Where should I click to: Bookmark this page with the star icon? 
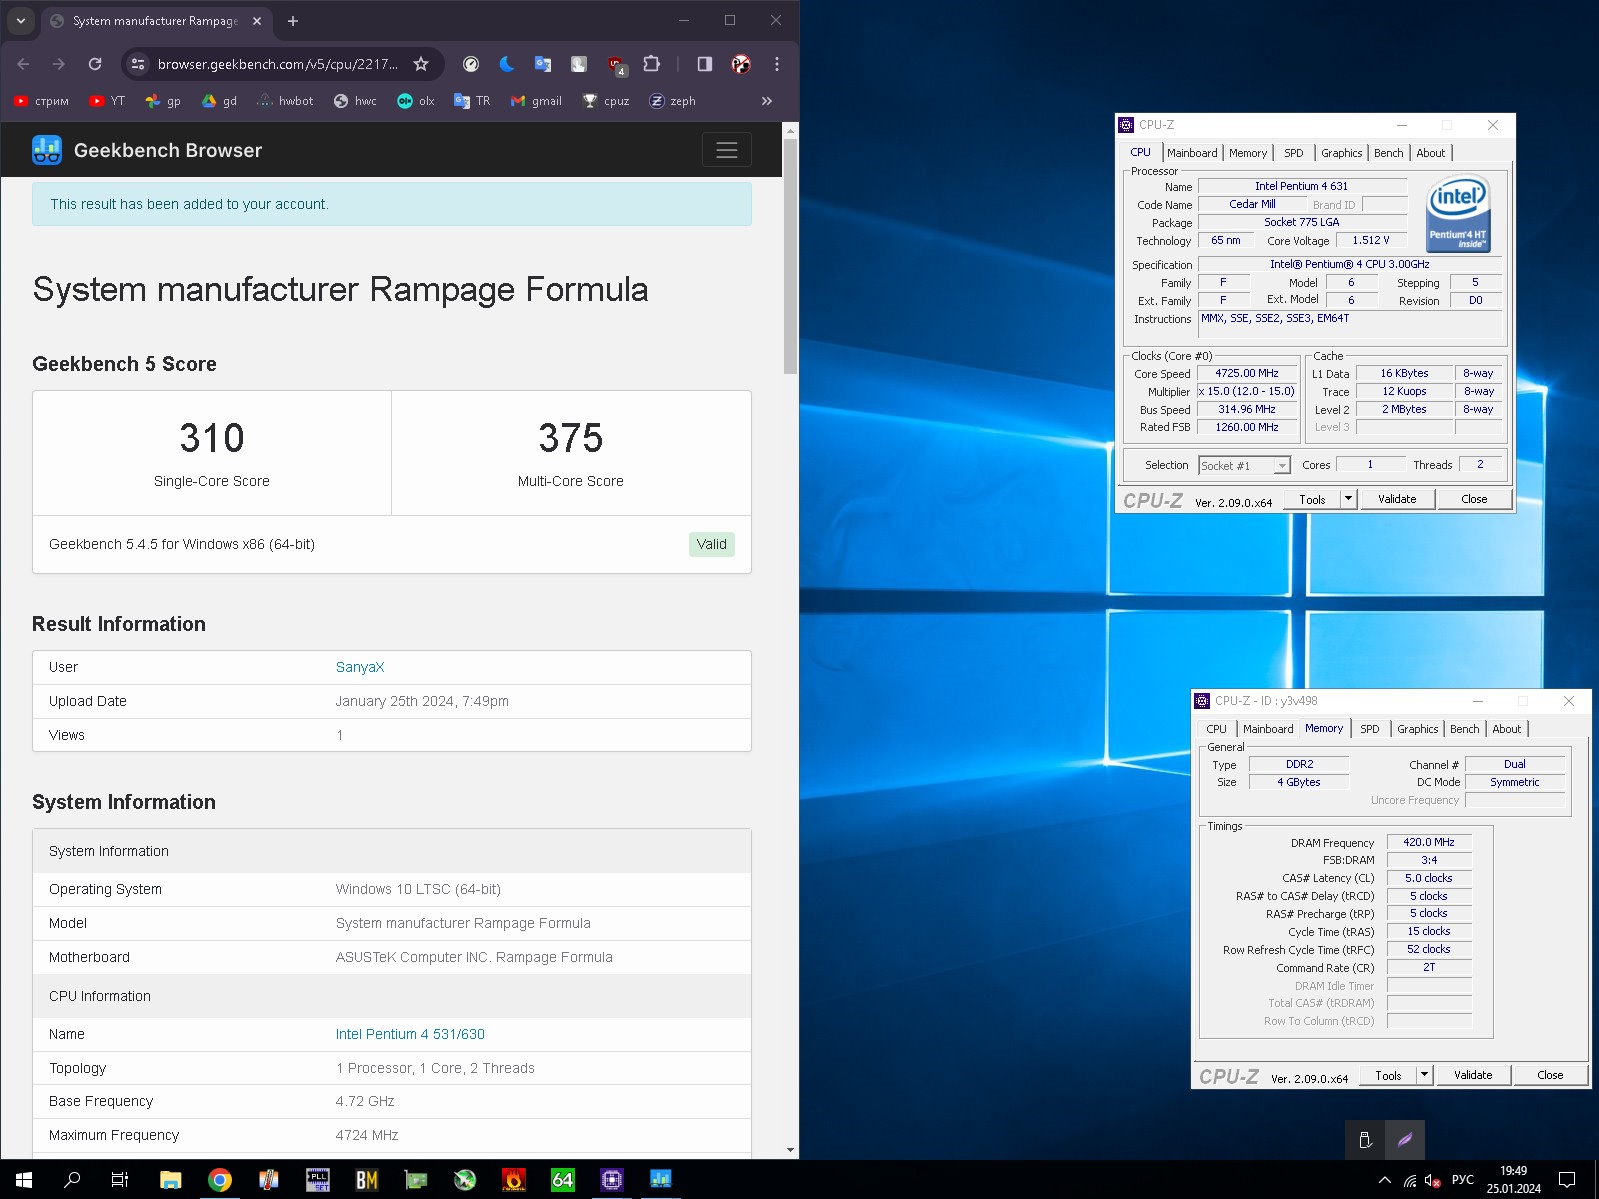tap(421, 64)
